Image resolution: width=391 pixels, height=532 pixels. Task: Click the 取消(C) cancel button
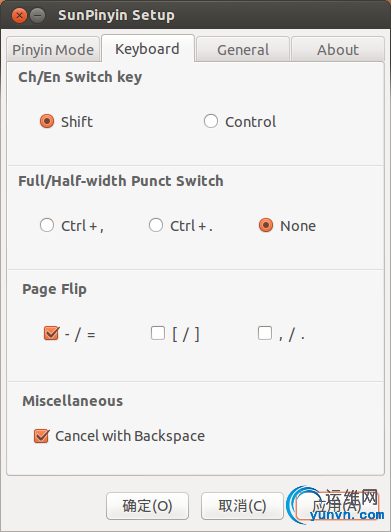pos(242,506)
